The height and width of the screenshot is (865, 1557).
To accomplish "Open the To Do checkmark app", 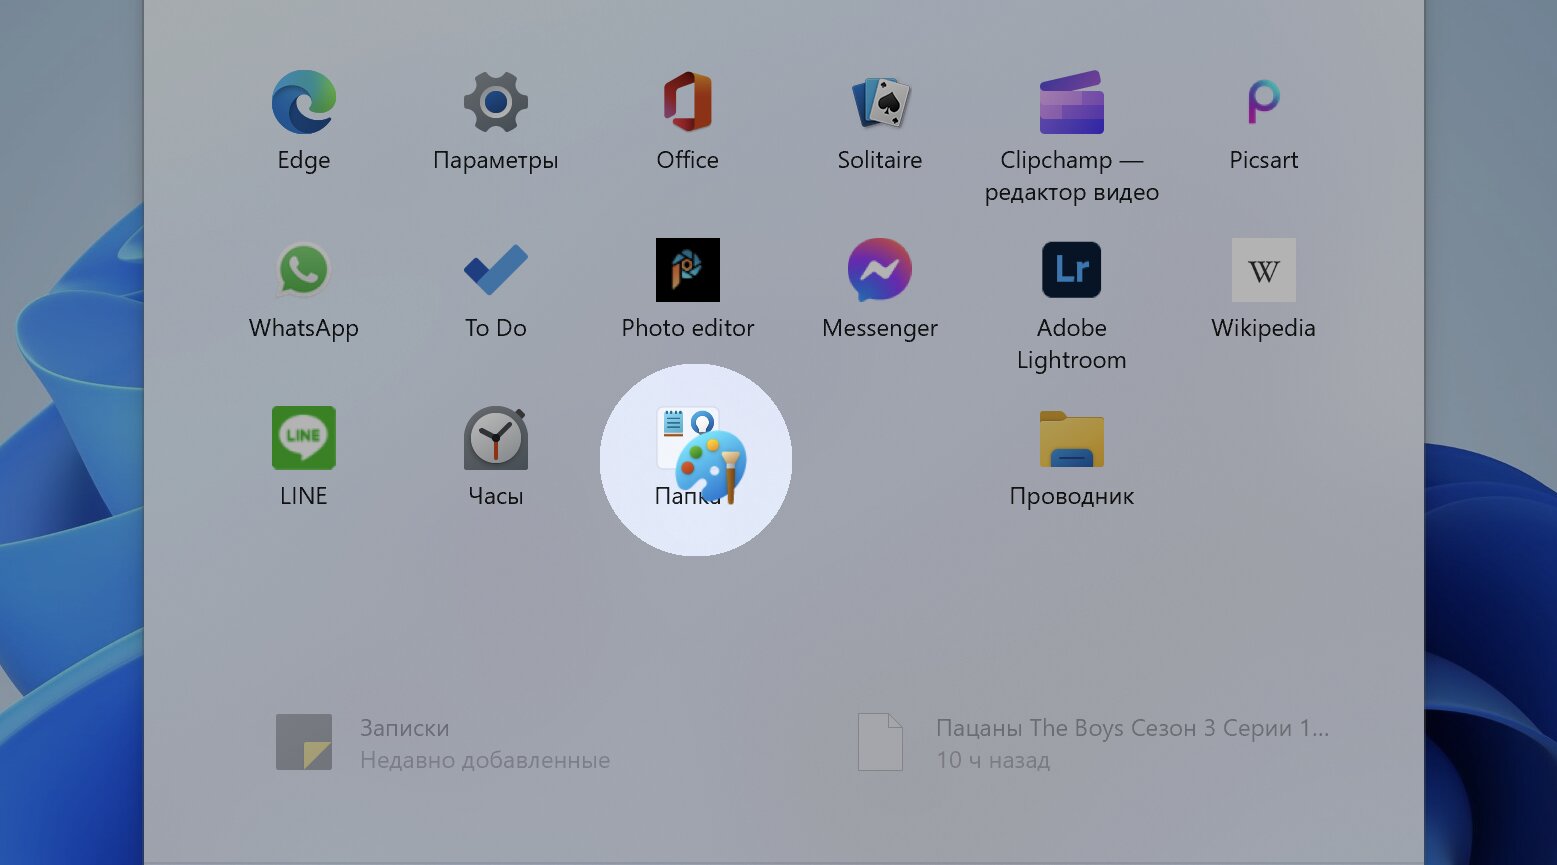I will [x=496, y=270].
